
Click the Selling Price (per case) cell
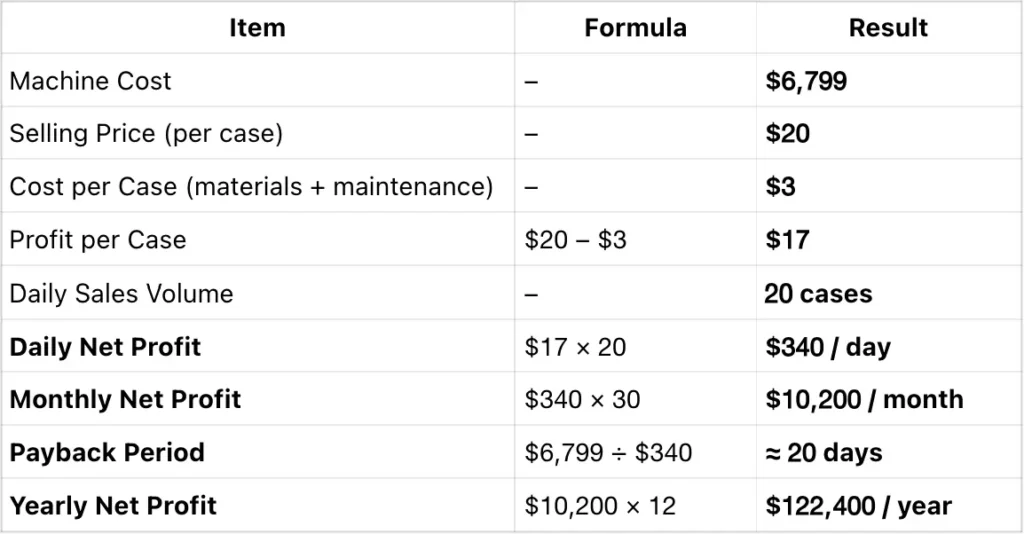coord(146,134)
